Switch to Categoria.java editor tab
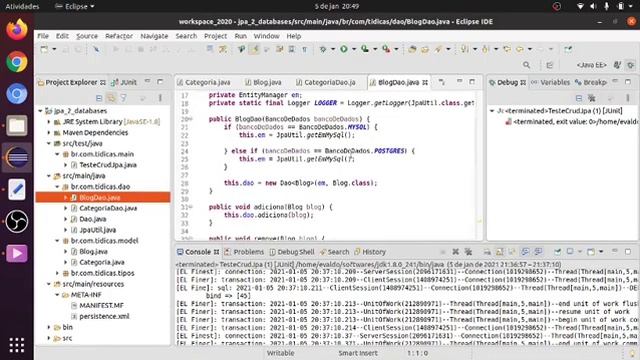This screenshot has width=640, height=360. point(203,82)
